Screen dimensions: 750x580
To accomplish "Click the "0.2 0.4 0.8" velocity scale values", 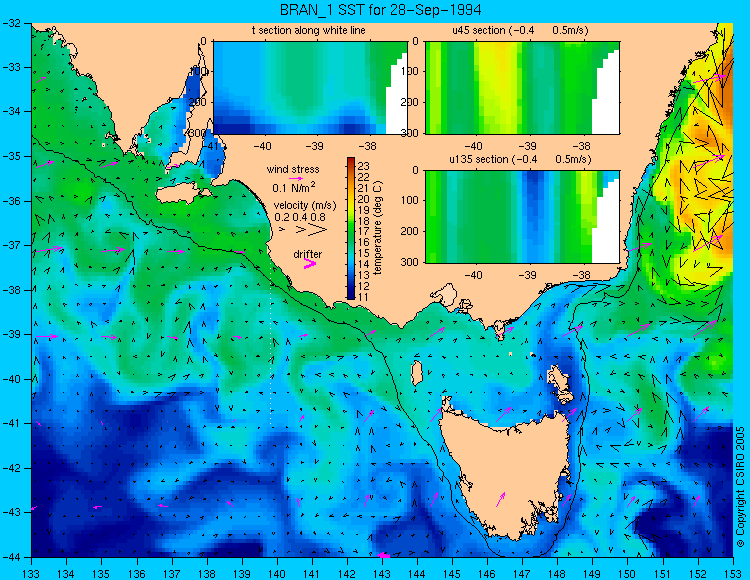I will pos(300,217).
